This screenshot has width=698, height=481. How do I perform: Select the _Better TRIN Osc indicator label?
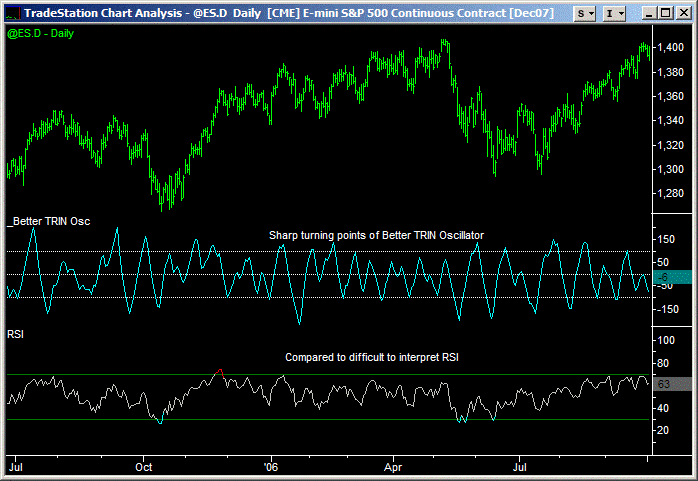tap(49, 221)
